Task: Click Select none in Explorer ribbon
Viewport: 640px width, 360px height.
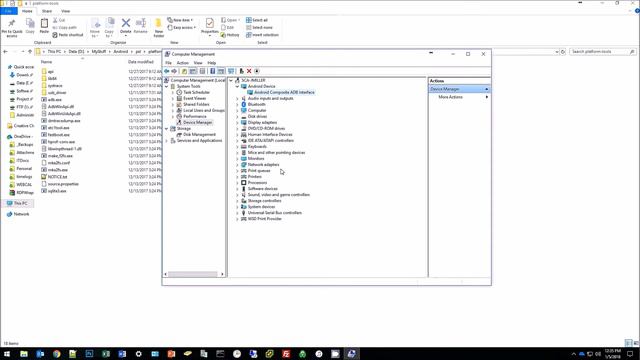Action: point(259,27)
